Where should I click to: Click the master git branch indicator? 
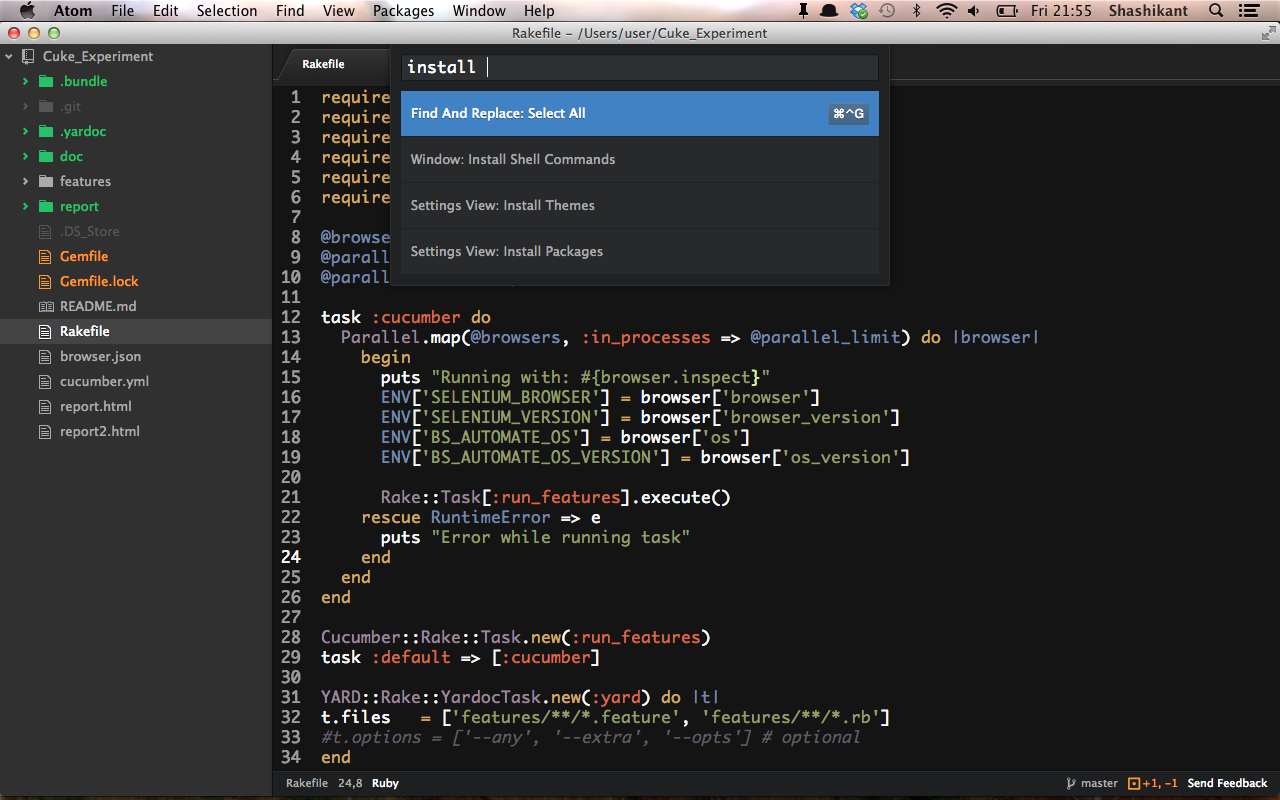pos(1092,783)
